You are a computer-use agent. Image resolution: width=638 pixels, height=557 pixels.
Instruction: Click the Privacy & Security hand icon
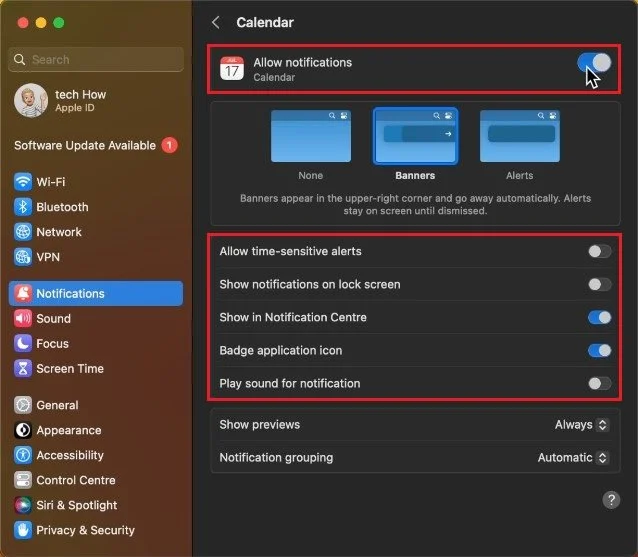(x=23, y=530)
